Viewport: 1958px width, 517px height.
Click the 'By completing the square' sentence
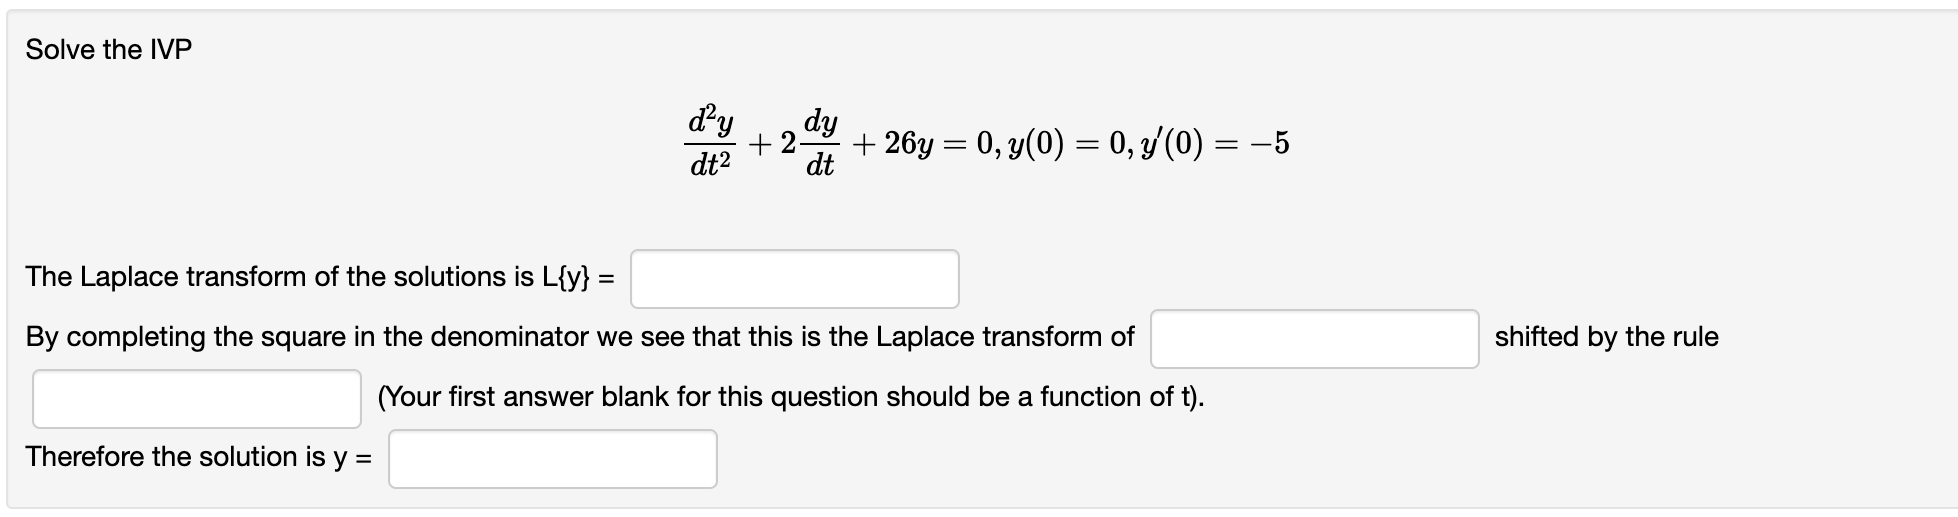click(x=580, y=337)
